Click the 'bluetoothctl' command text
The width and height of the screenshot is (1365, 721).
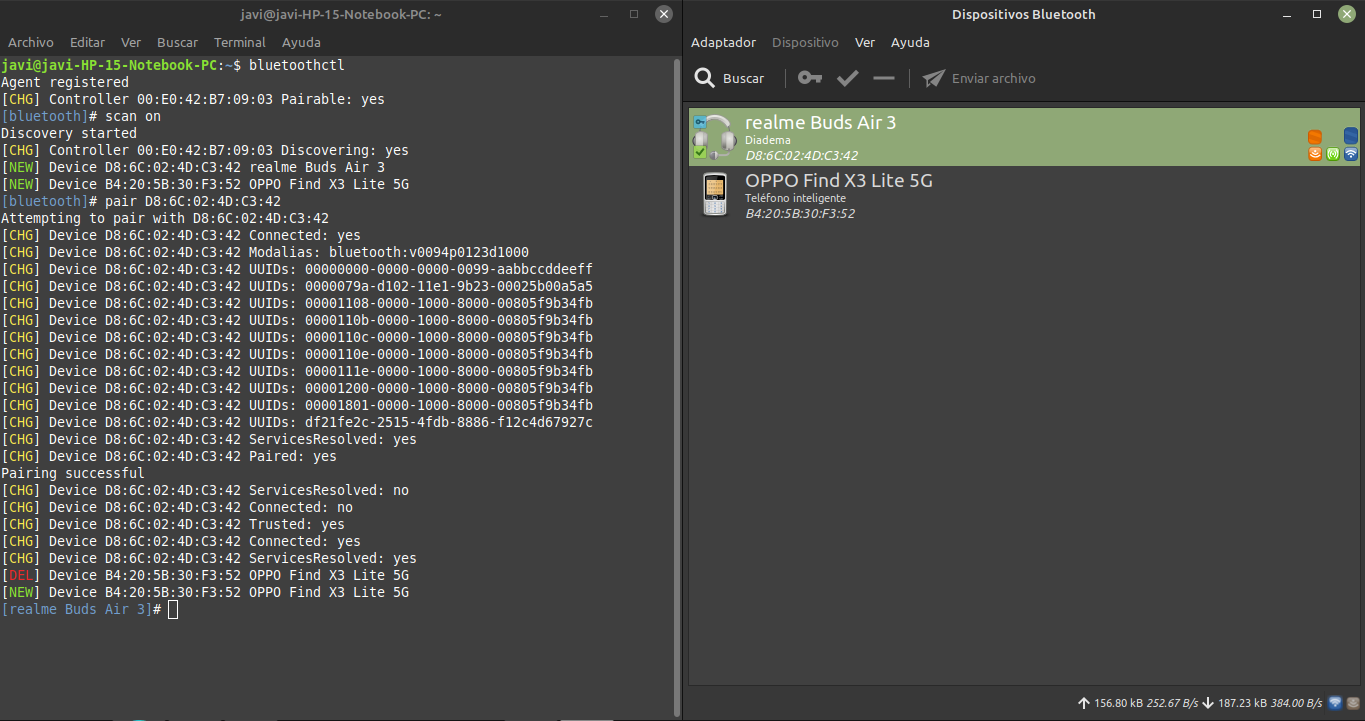click(297, 65)
